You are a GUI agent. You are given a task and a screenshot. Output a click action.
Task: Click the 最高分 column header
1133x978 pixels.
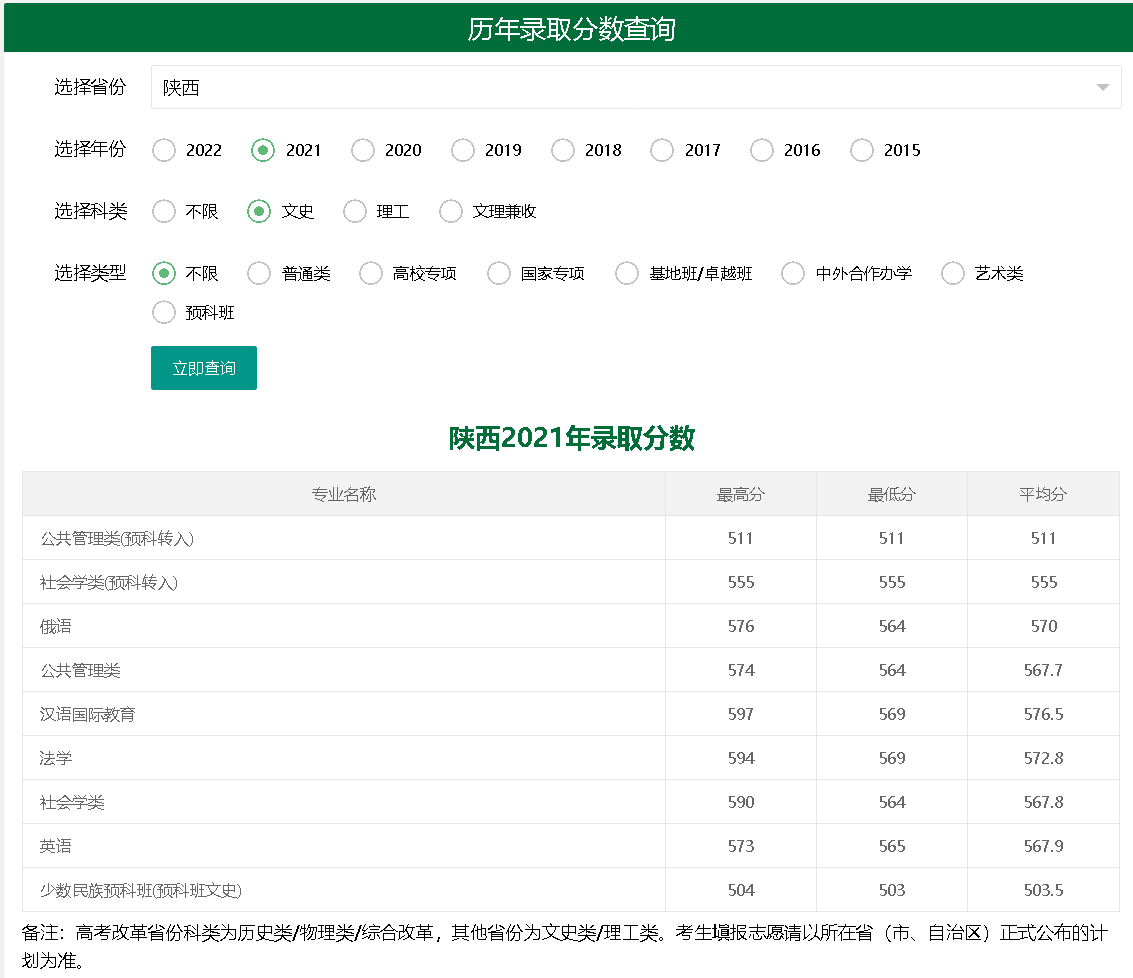pos(741,494)
